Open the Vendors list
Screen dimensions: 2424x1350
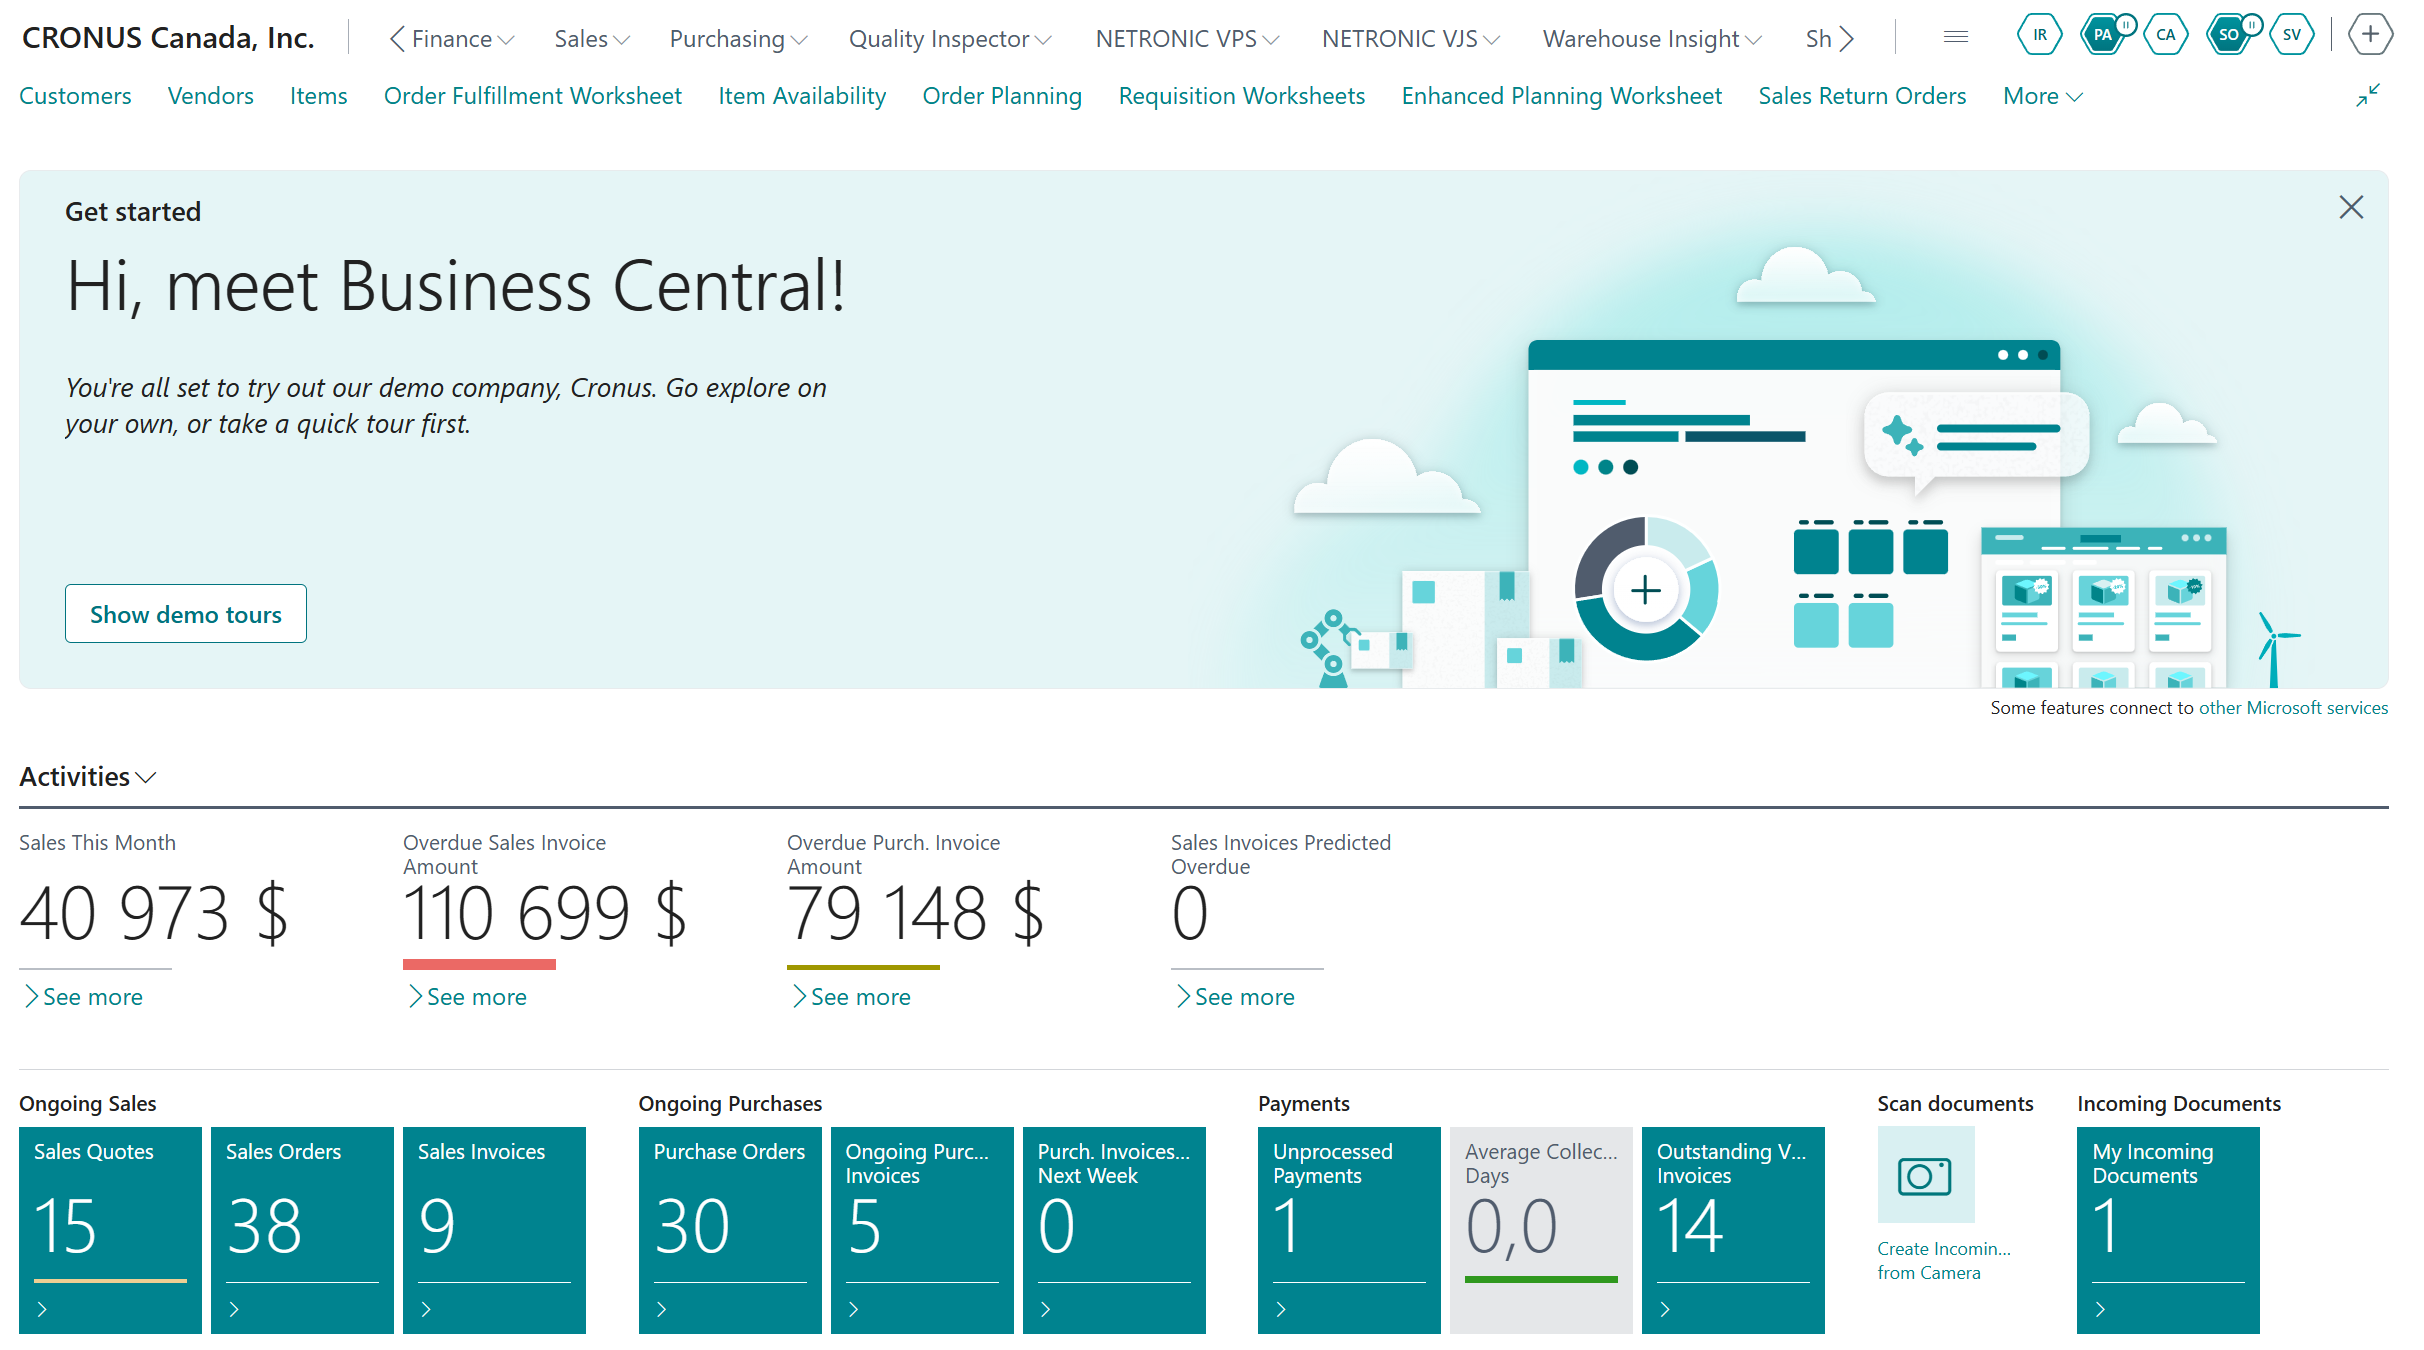(x=210, y=96)
